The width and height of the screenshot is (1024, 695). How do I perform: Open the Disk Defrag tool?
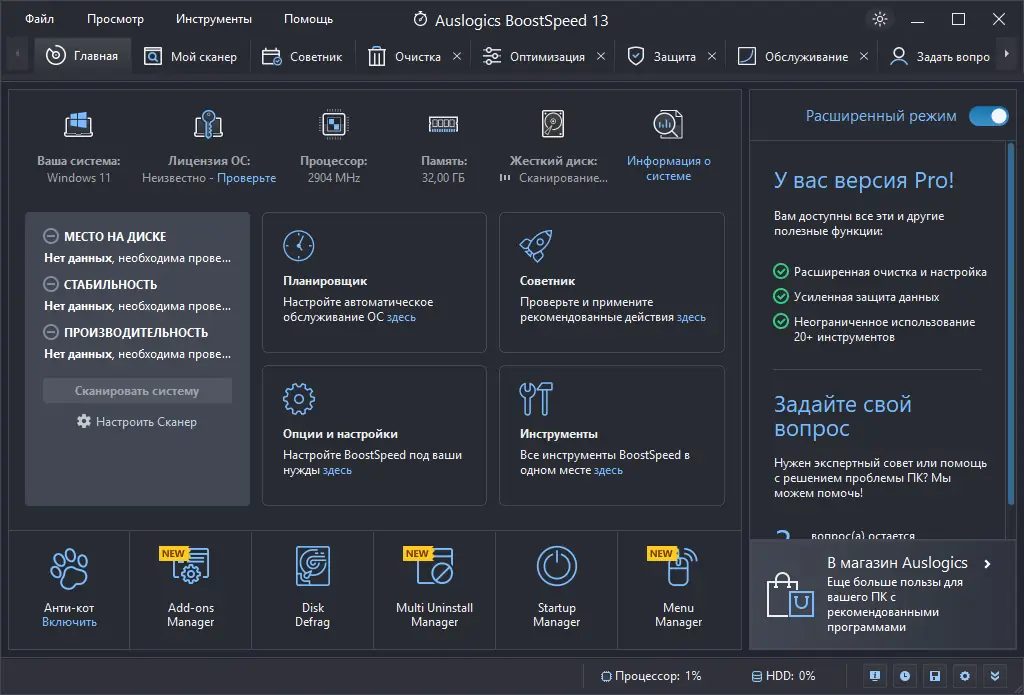point(312,588)
